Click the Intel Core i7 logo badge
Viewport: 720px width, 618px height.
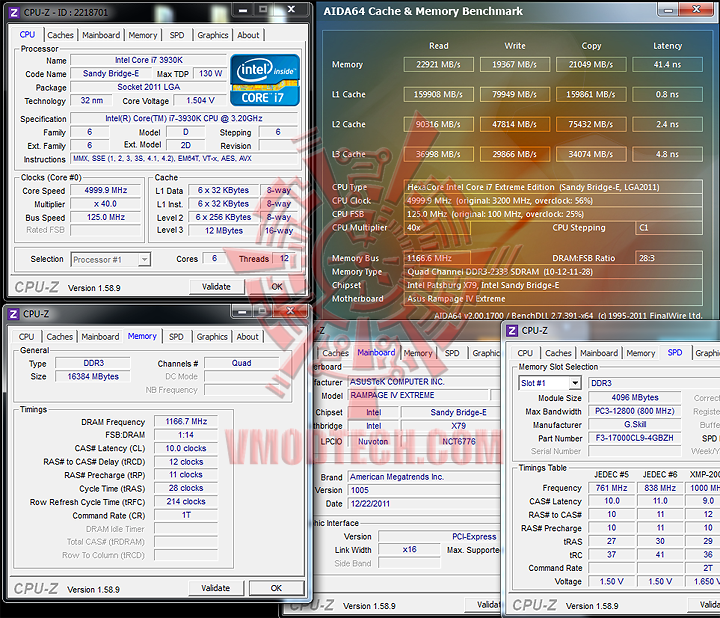(265, 80)
